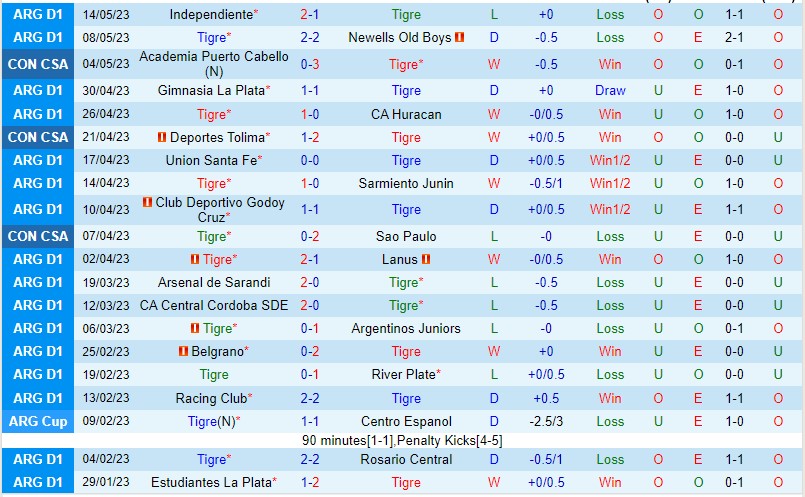805x497 pixels.
Task: Go to Gimnasia La Plata team page
Action: (x=211, y=90)
